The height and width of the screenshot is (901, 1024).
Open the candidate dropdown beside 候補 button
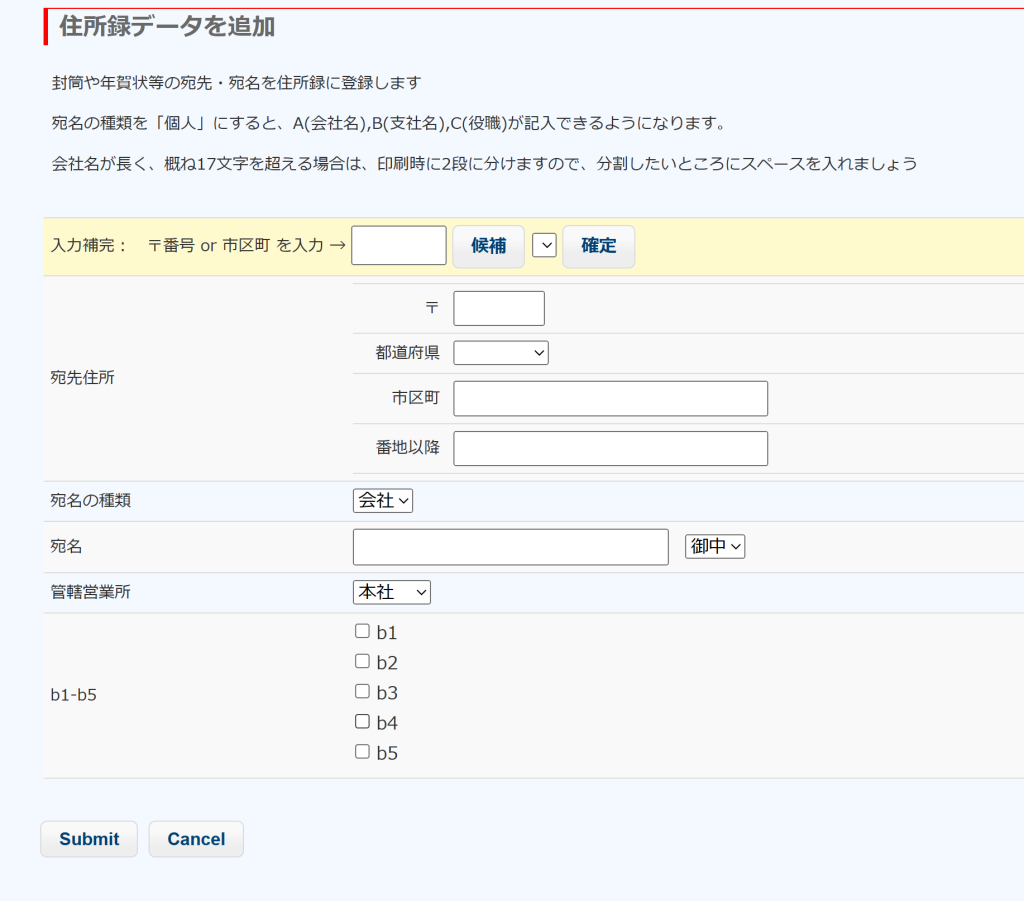(543, 245)
